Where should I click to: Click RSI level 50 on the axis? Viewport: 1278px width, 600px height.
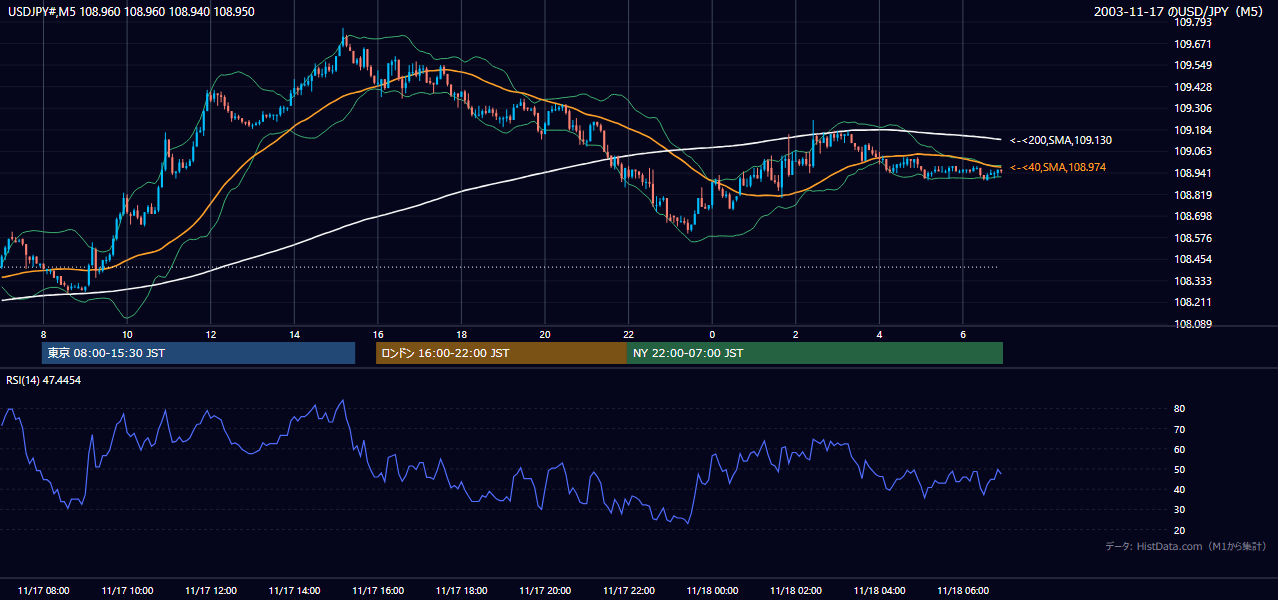pyautogui.click(x=1180, y=470)
